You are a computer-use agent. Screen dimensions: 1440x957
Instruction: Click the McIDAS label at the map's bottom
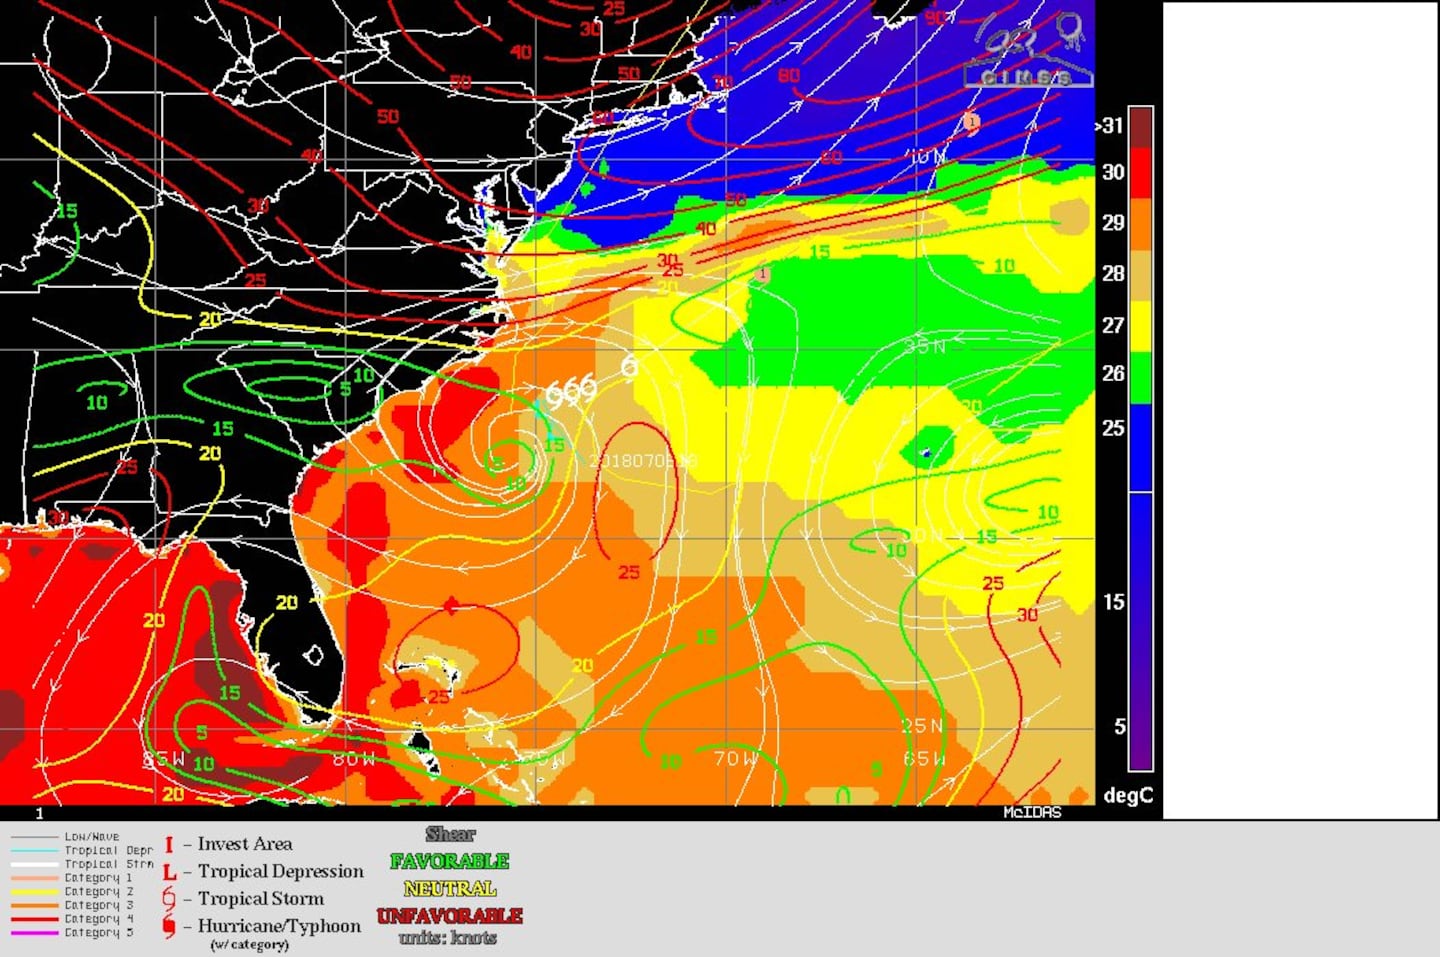(x=1032, y=812)
